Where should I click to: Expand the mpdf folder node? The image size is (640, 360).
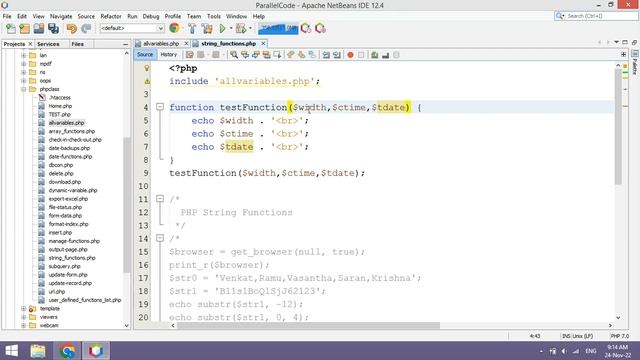coord(24,64)
